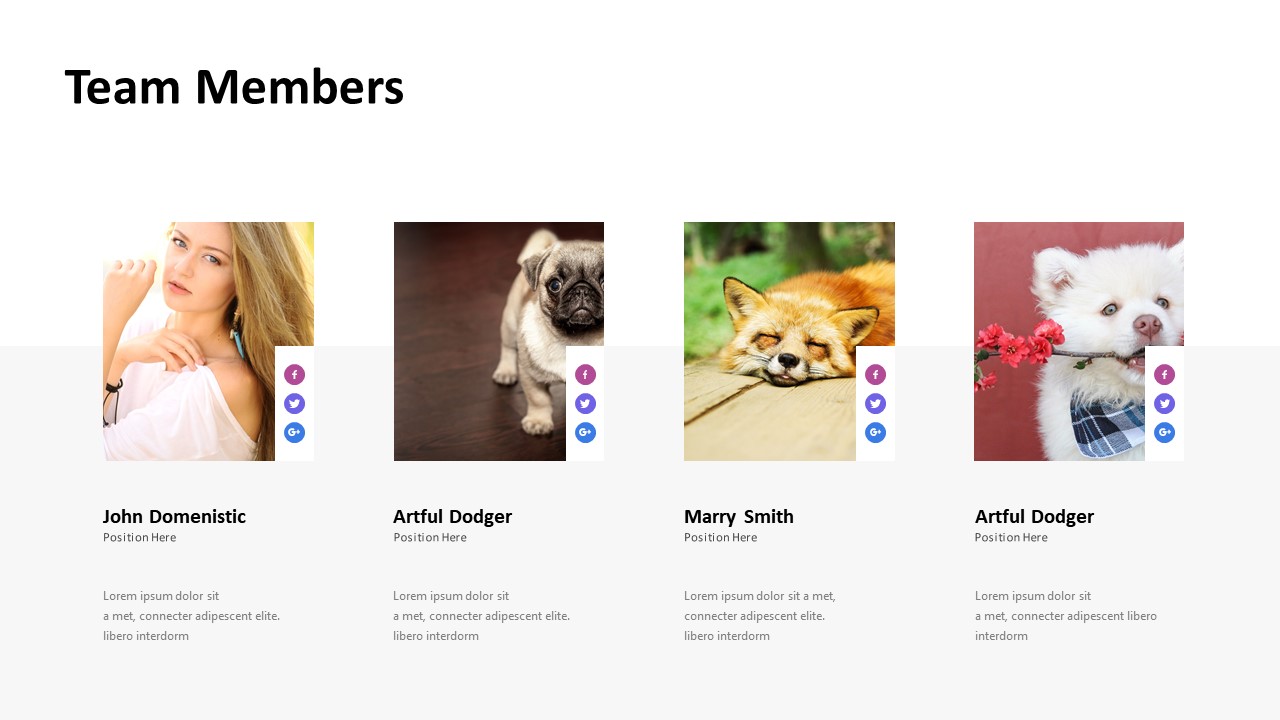Click the Team Members title
Viewport: 1280px width, 720px height.
234,87
